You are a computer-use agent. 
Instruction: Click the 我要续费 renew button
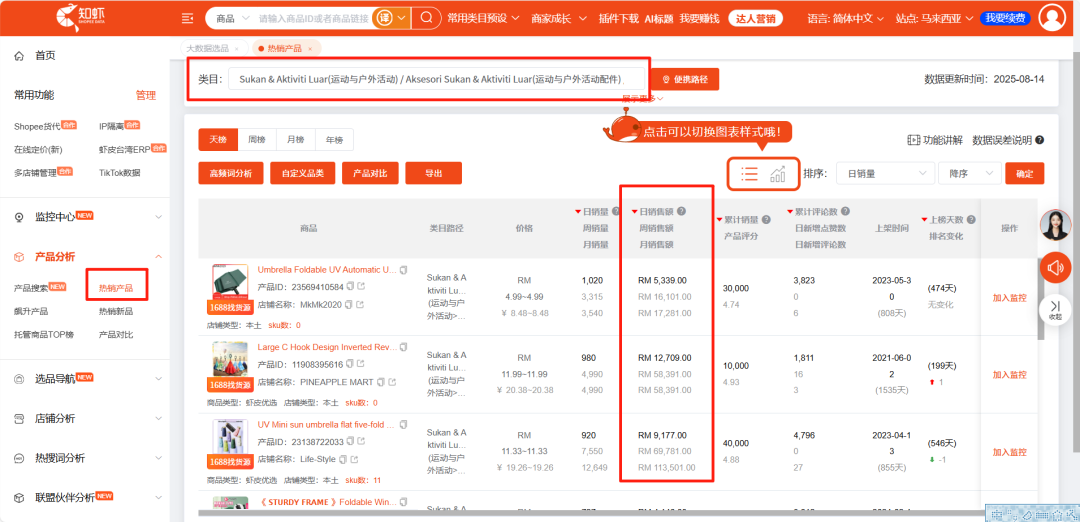pos(1005,18)
